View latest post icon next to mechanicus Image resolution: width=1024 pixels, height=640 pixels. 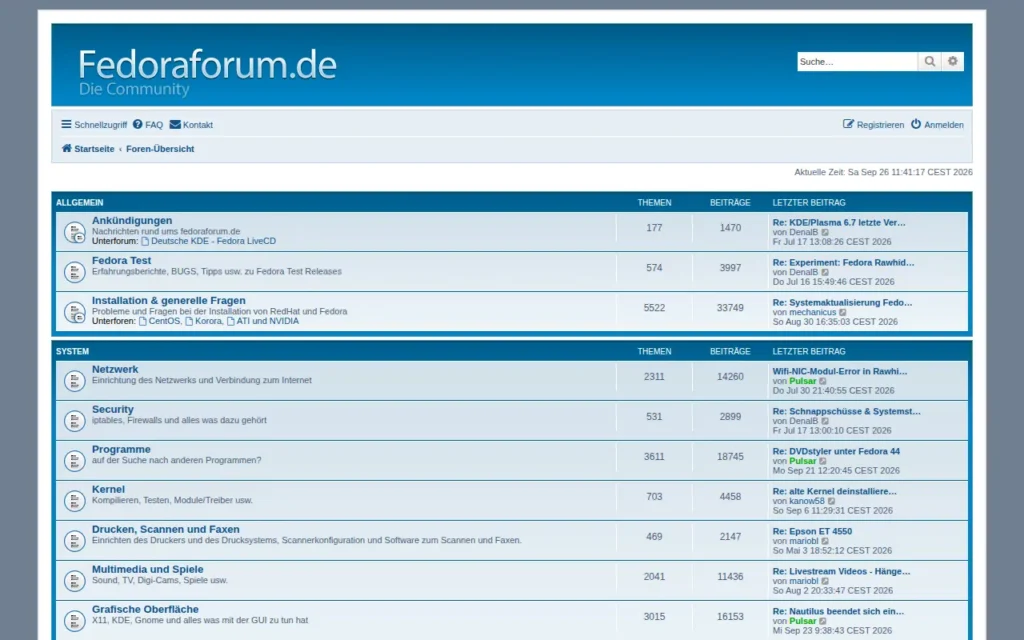pyautogui.click(x=843, y=312)
